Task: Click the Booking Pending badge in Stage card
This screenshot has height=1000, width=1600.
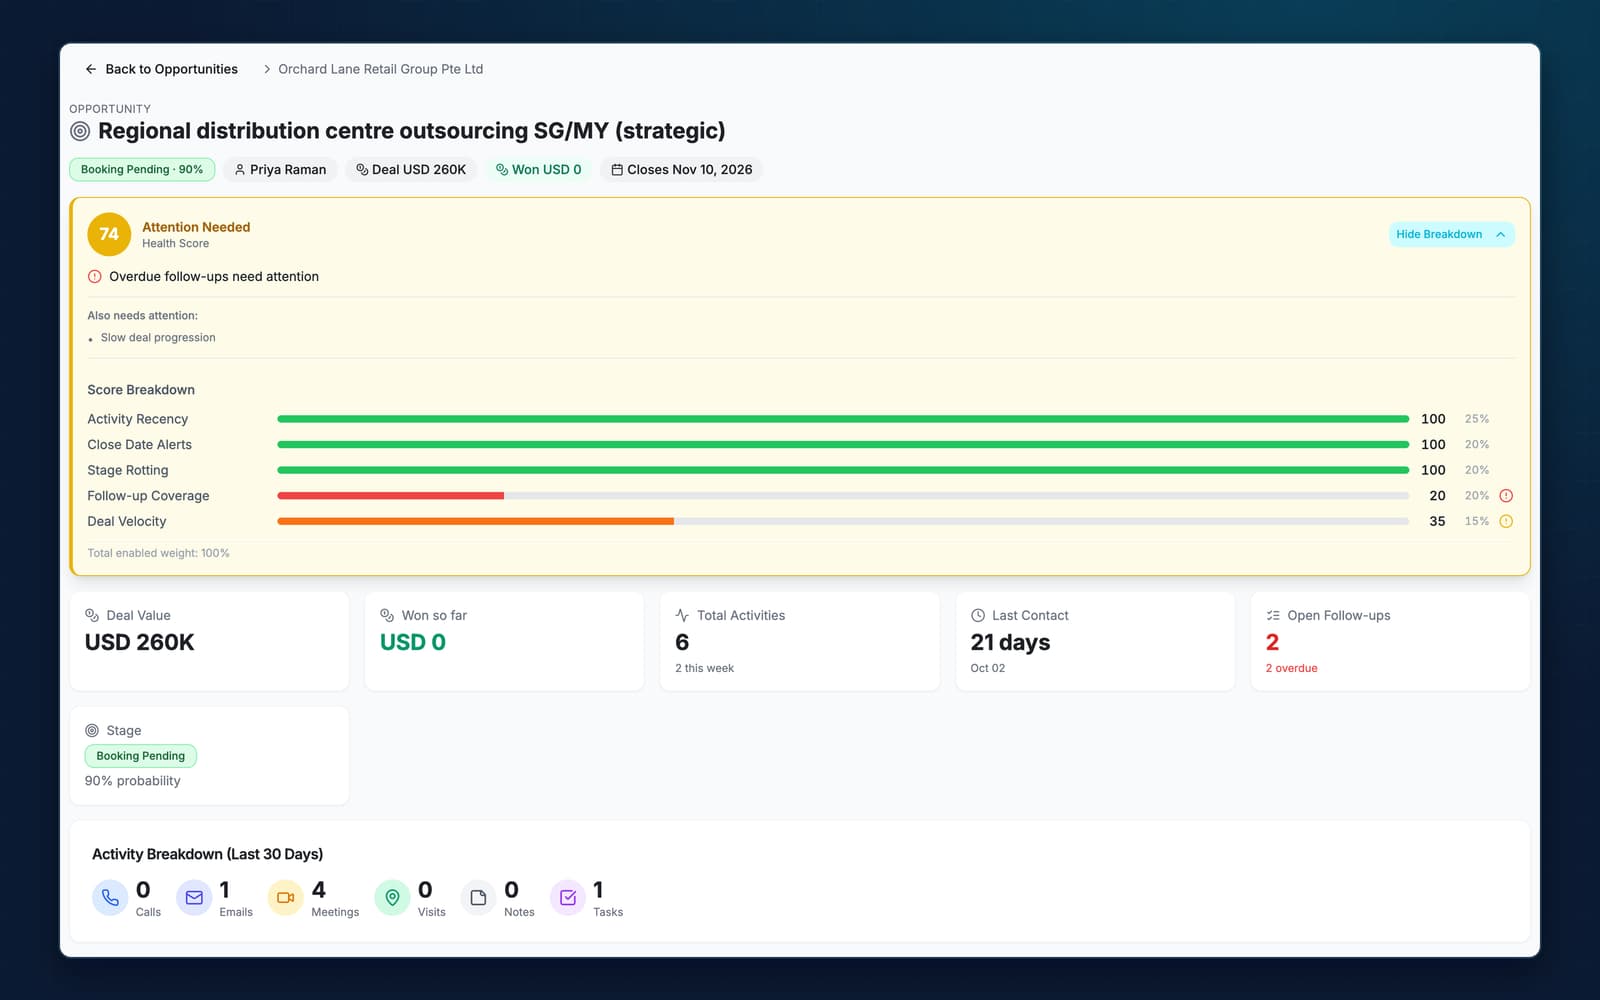Action: tap(141, 756)
